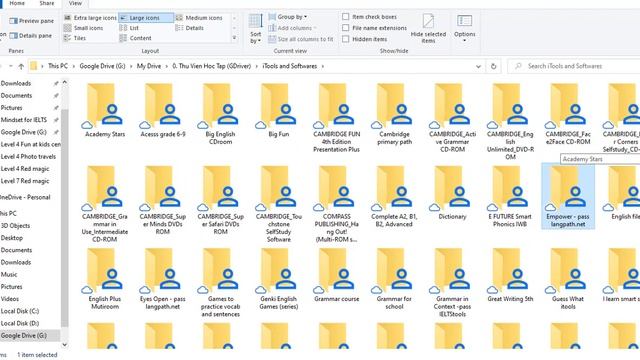Refresh the current folder view
This screenshot has height=360, width=640.
click(493, 66)
